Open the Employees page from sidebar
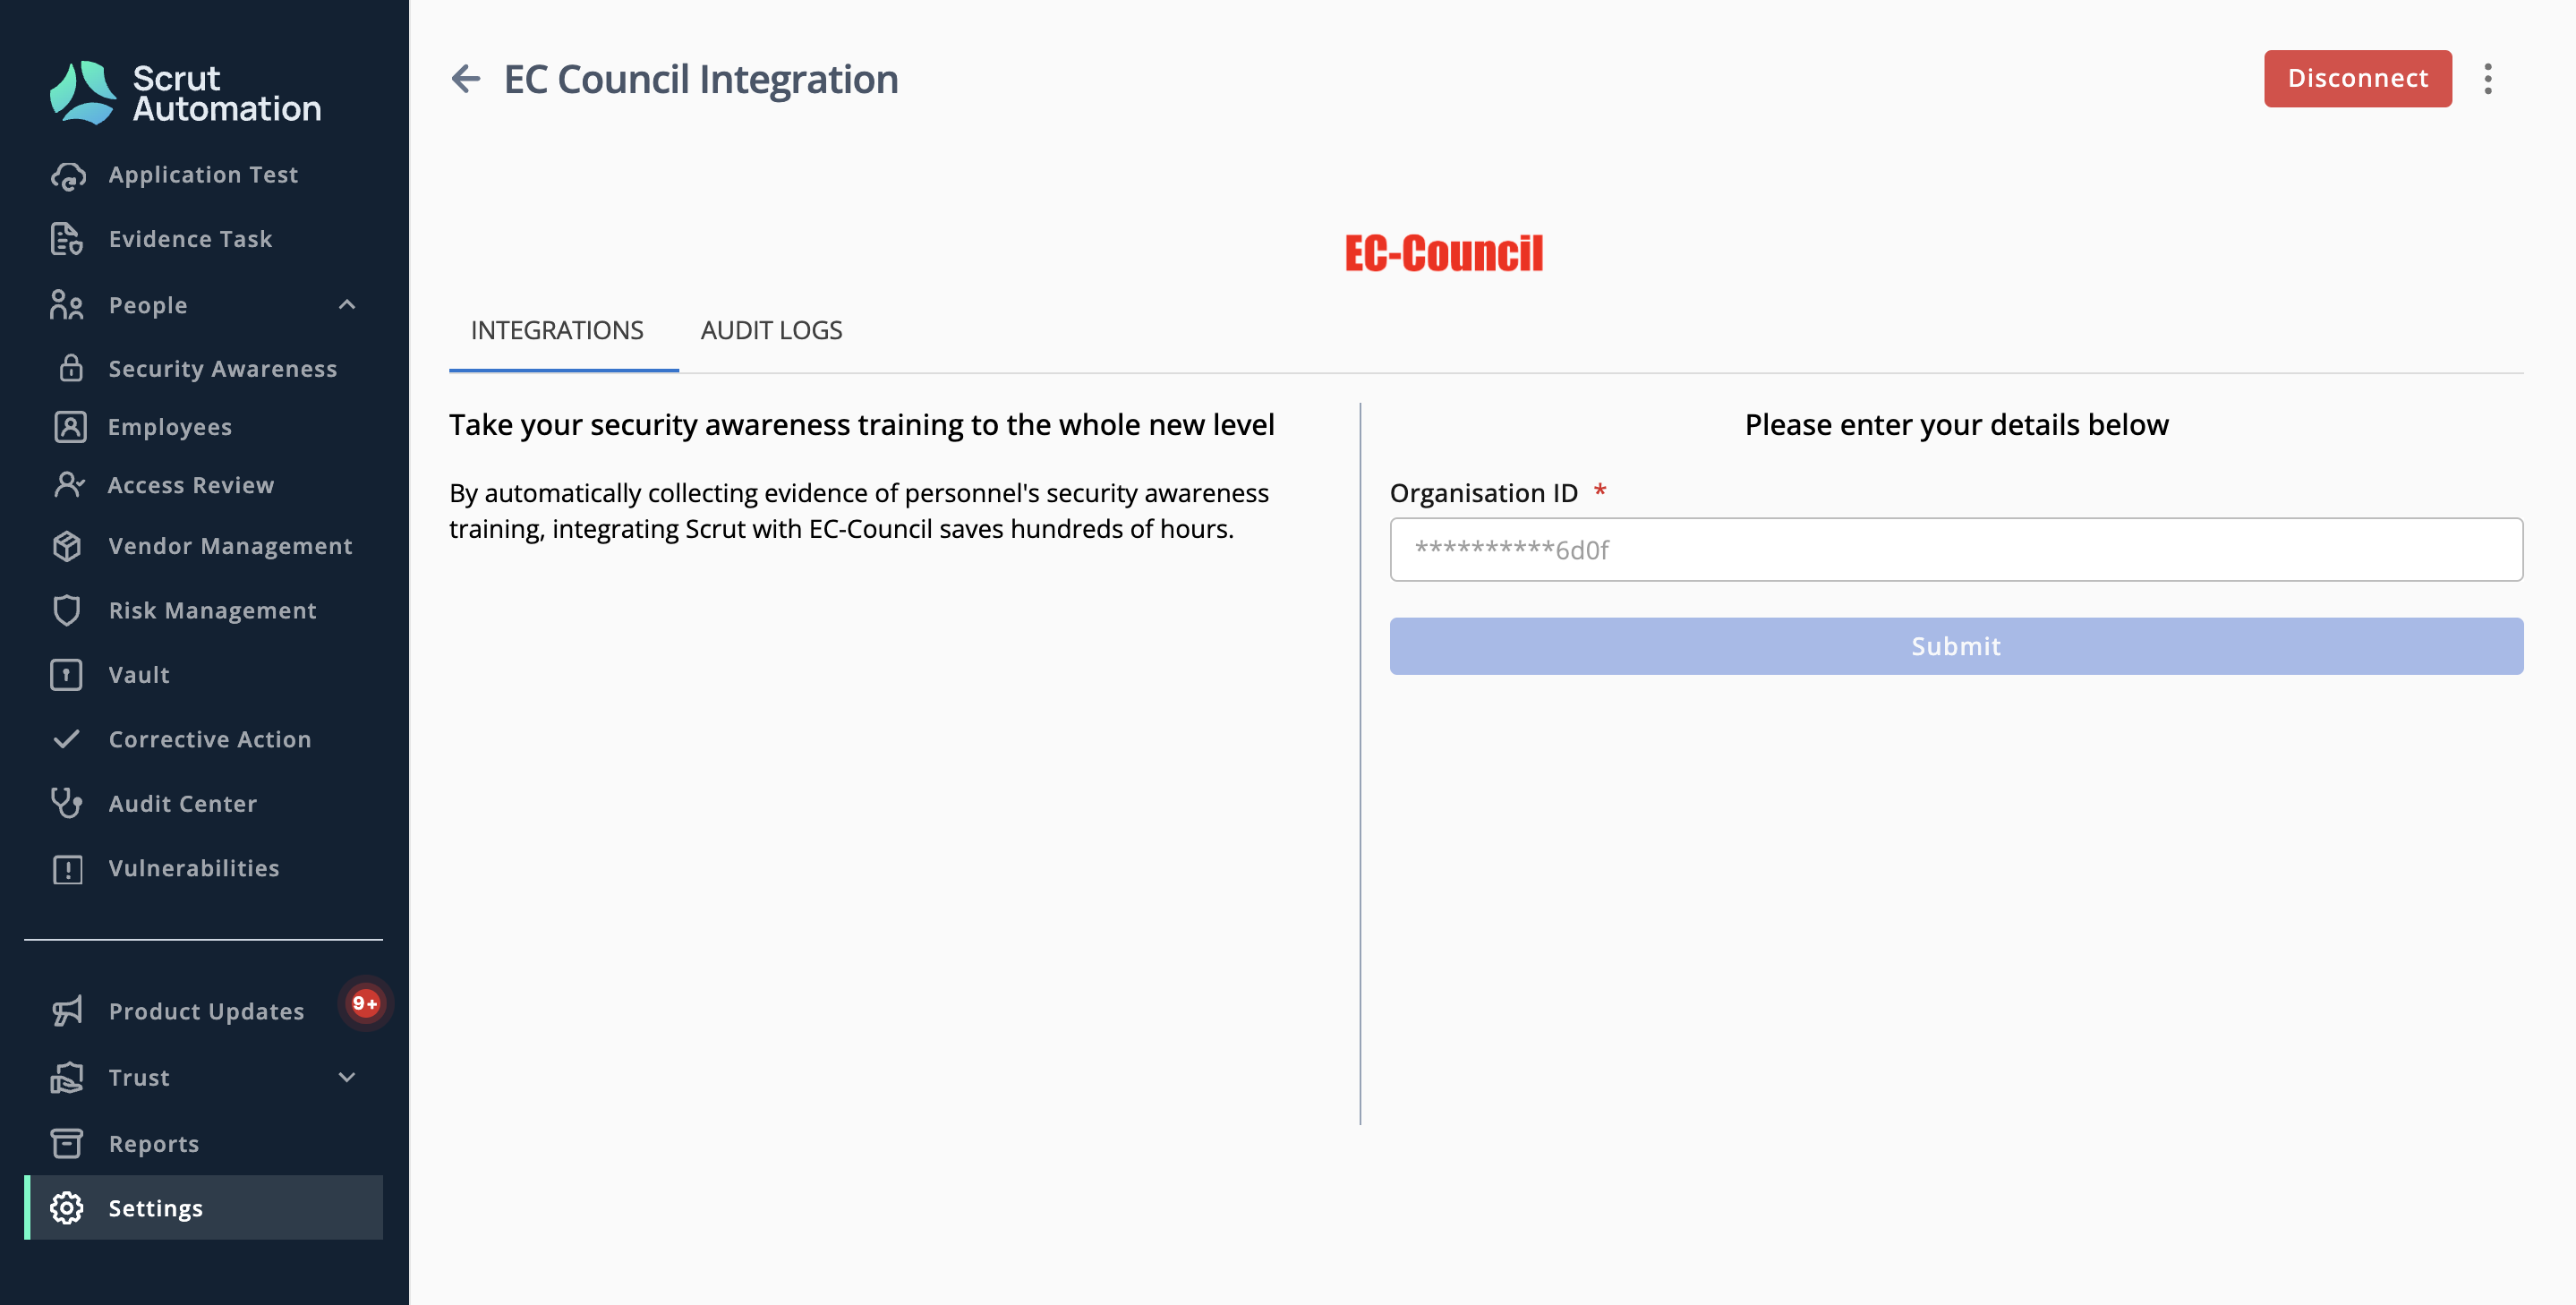The width and height of the screenshot is (2576, 1305). tap(170, 427)
